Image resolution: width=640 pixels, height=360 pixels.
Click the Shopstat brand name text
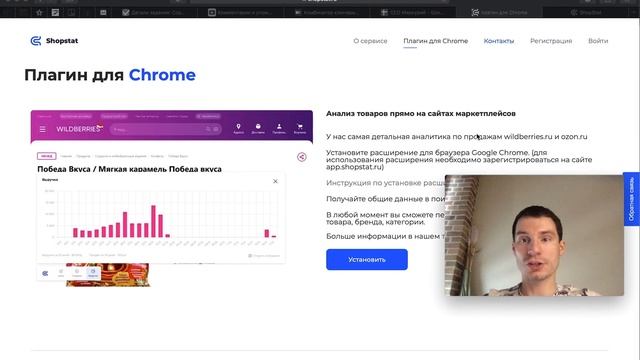pyautogui.click(x=62, y=41)
